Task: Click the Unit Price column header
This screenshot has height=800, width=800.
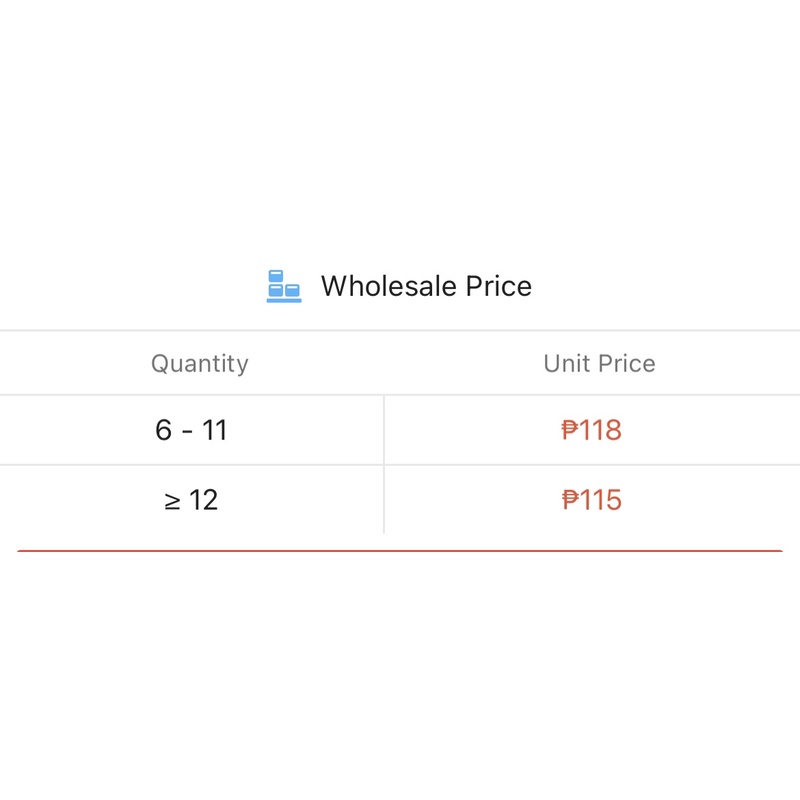Action: pyautogui.click(x=599, y=363)
